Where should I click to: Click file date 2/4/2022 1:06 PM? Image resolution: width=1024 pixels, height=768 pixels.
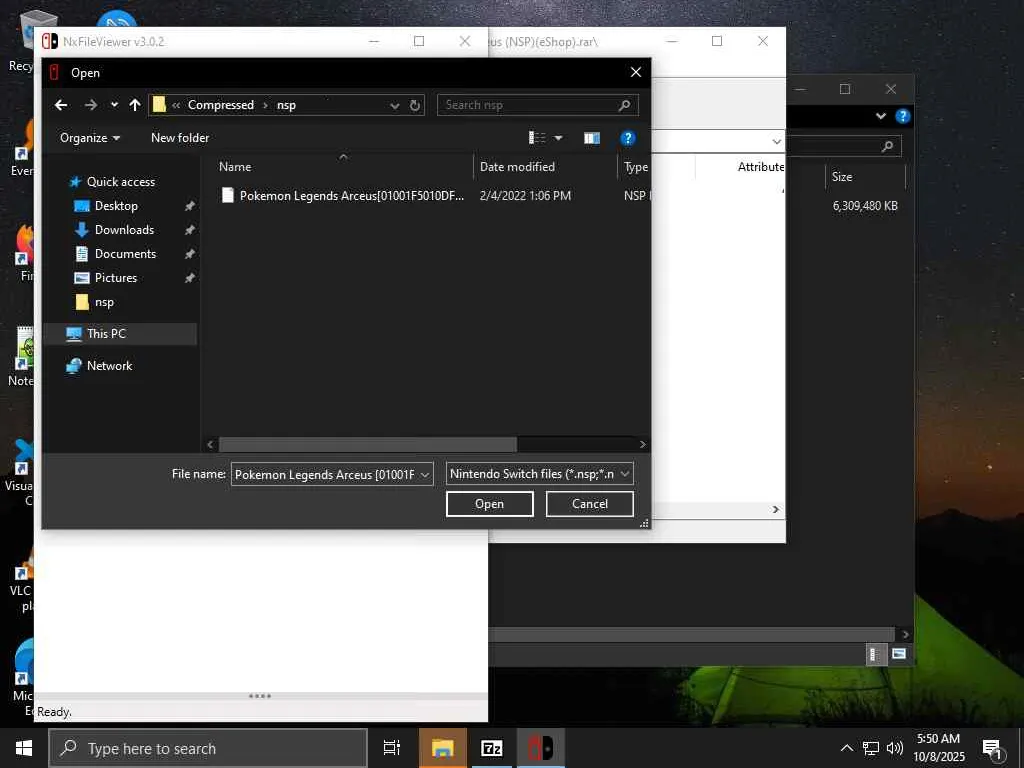[x=525, y=196]
